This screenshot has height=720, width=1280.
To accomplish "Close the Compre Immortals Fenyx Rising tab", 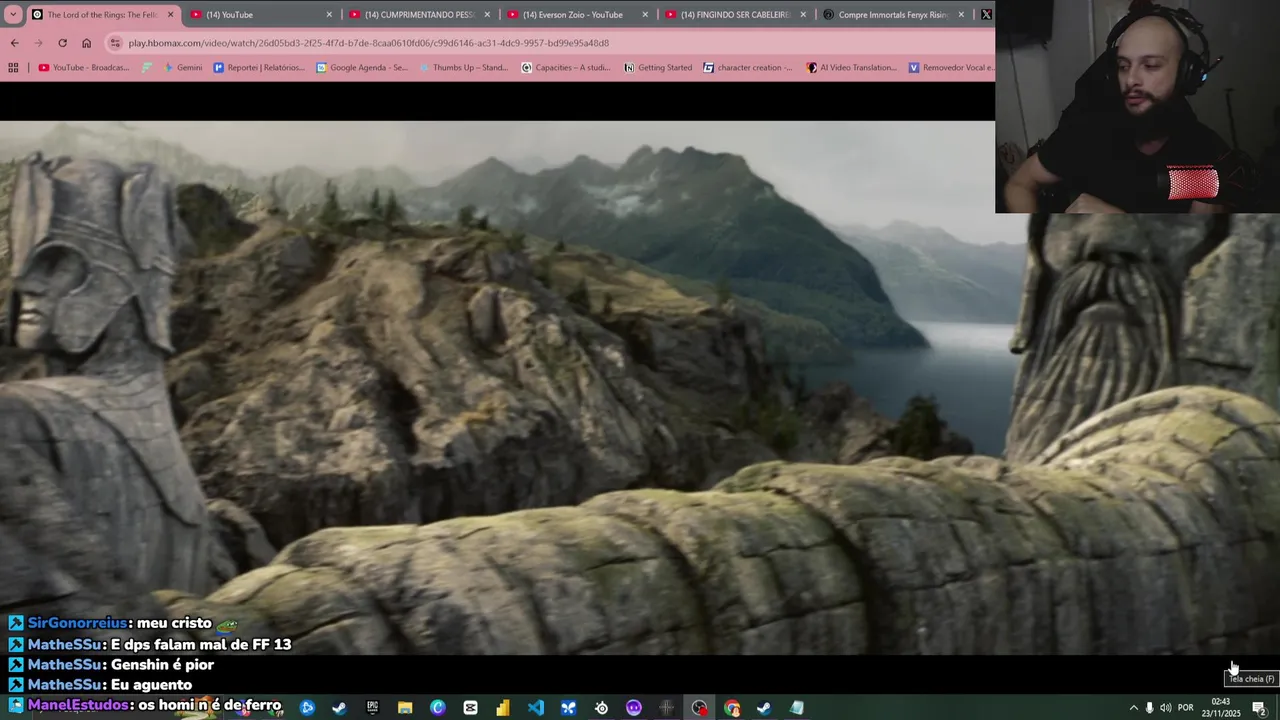I will [961, 14].
